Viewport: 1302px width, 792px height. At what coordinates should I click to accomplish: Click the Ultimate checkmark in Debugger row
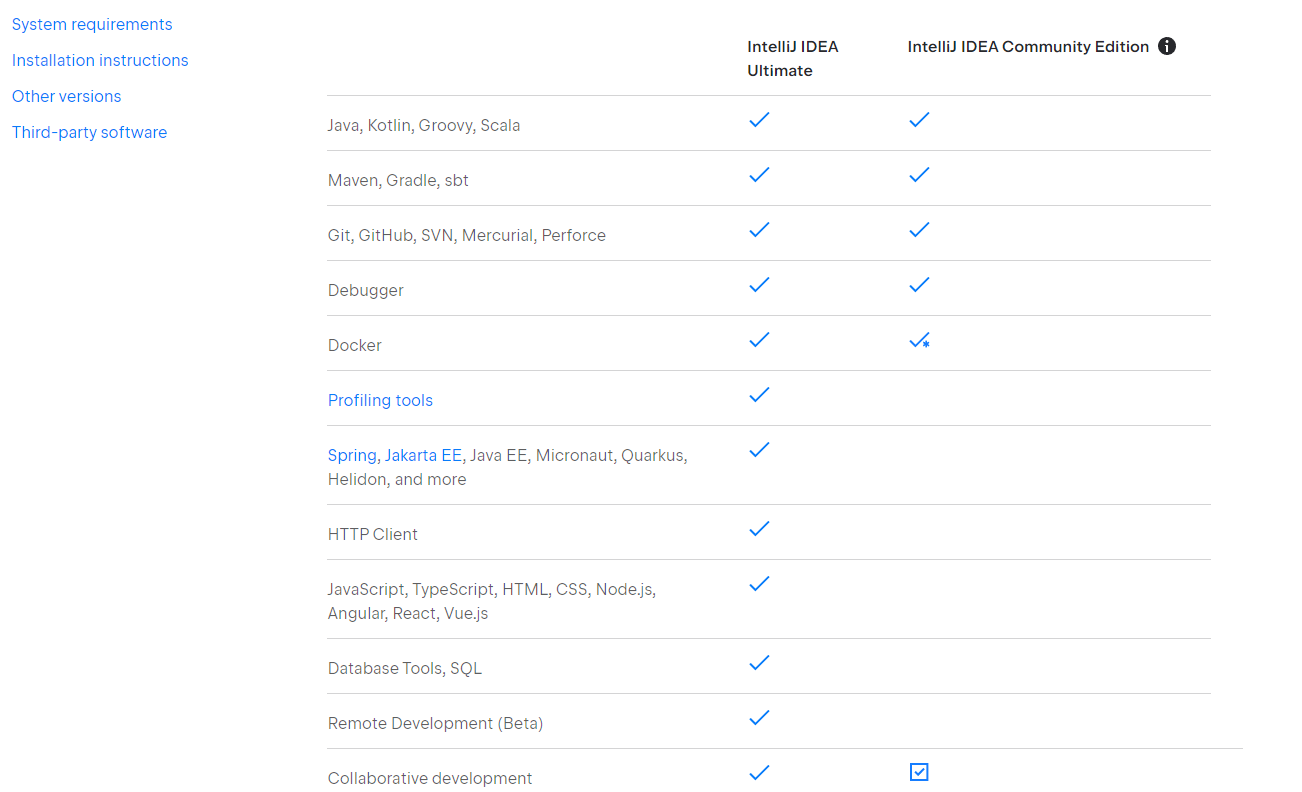point(759,285)
